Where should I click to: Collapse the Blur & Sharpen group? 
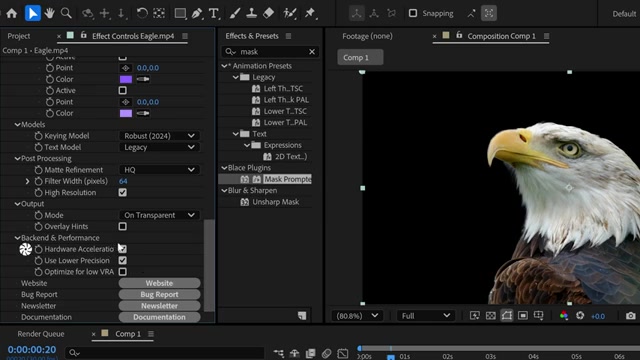click(x=224, y=191)
